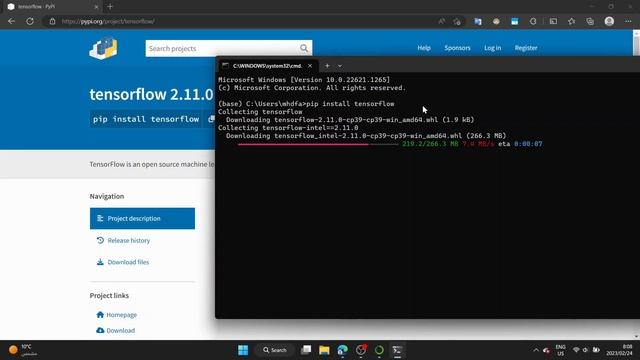Screen dimensions: 640x360
Task: Click the browser profile avatar
Action: click(x=609, y=21)
